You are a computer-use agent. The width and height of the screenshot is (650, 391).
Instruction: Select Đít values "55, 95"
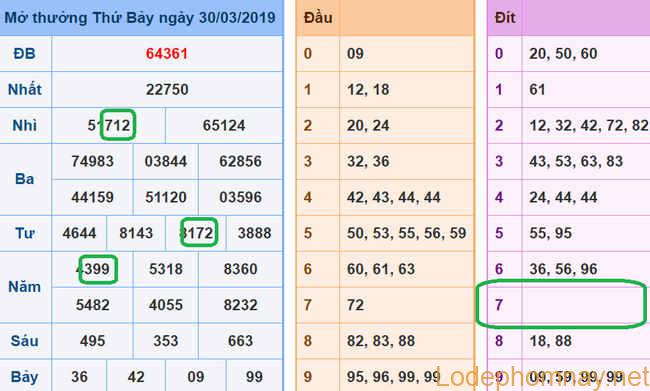click(550, 233)
